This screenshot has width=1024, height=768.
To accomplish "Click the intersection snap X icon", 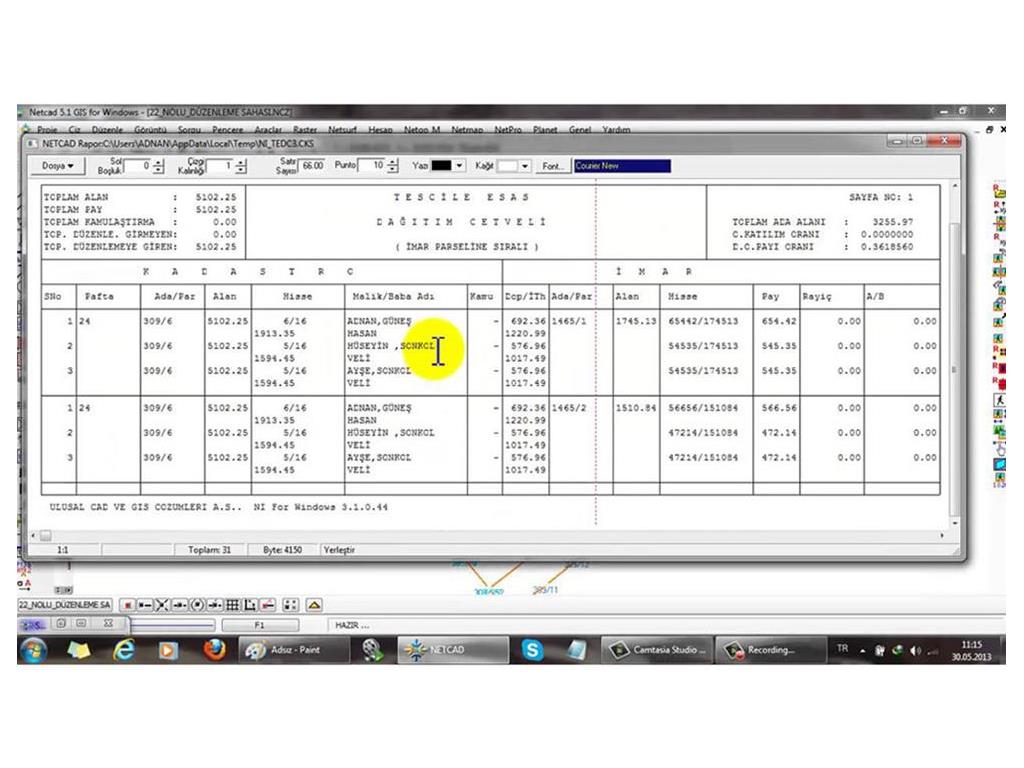I will tap(162, 605).
